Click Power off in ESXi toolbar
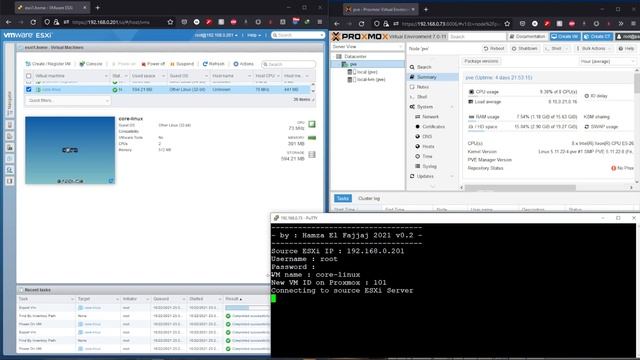Viewport: 640px width, 360px height. point(153,64)
